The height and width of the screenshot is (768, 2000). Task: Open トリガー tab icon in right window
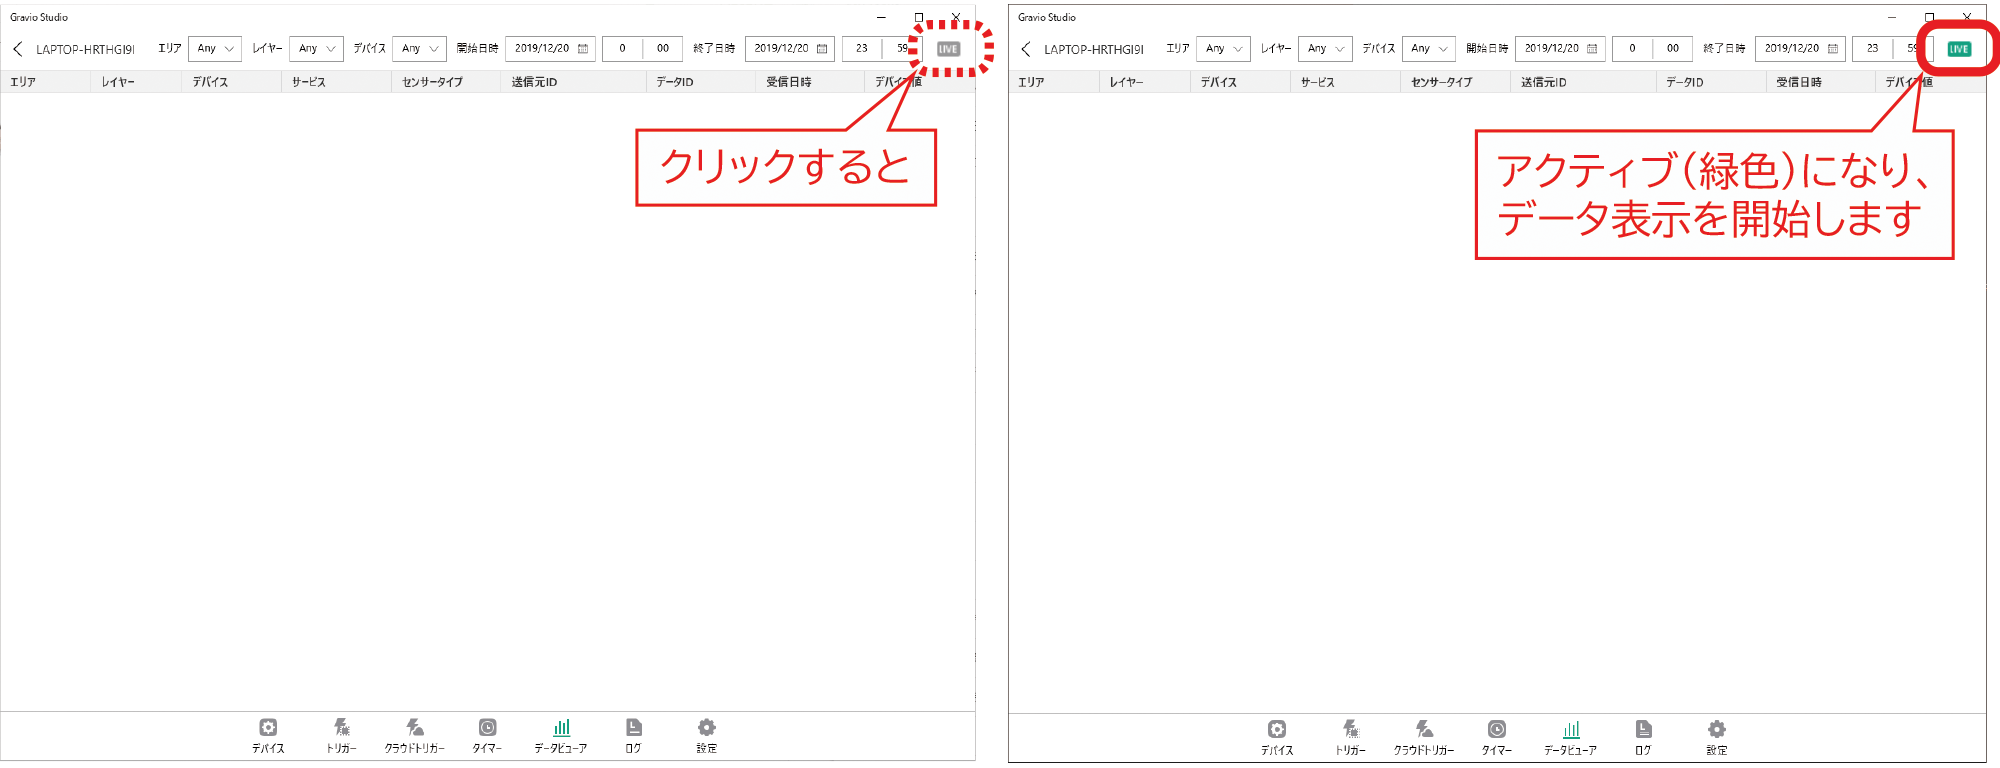coord(1350,729)
